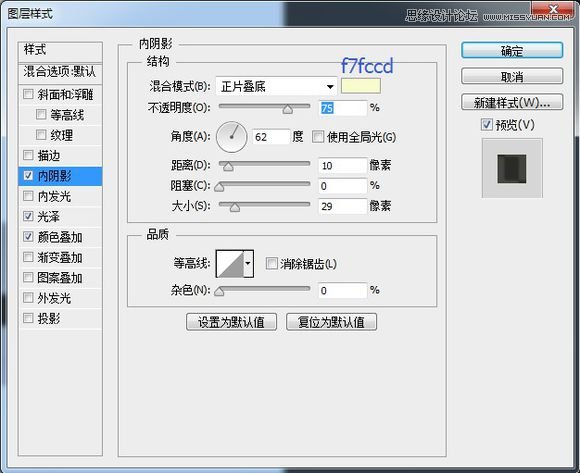This screenshot has height=473, width=580.
Task: Click 设置为默认值 button
Action: click(232, 322)
